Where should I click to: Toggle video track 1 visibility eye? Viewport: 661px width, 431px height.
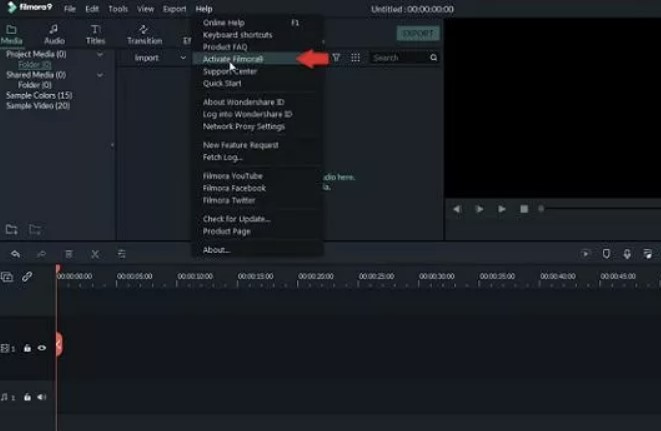coord(42,348)
